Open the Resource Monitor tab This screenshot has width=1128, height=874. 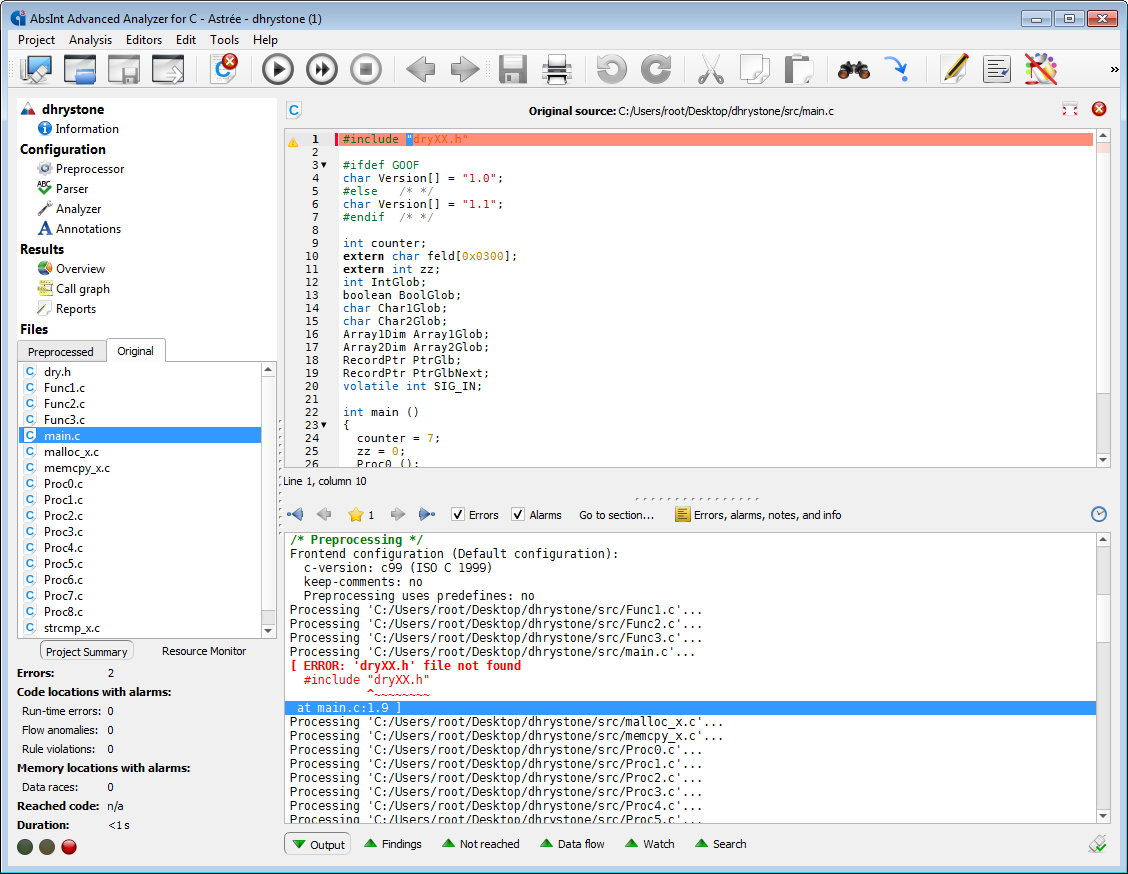click(204, 651)
